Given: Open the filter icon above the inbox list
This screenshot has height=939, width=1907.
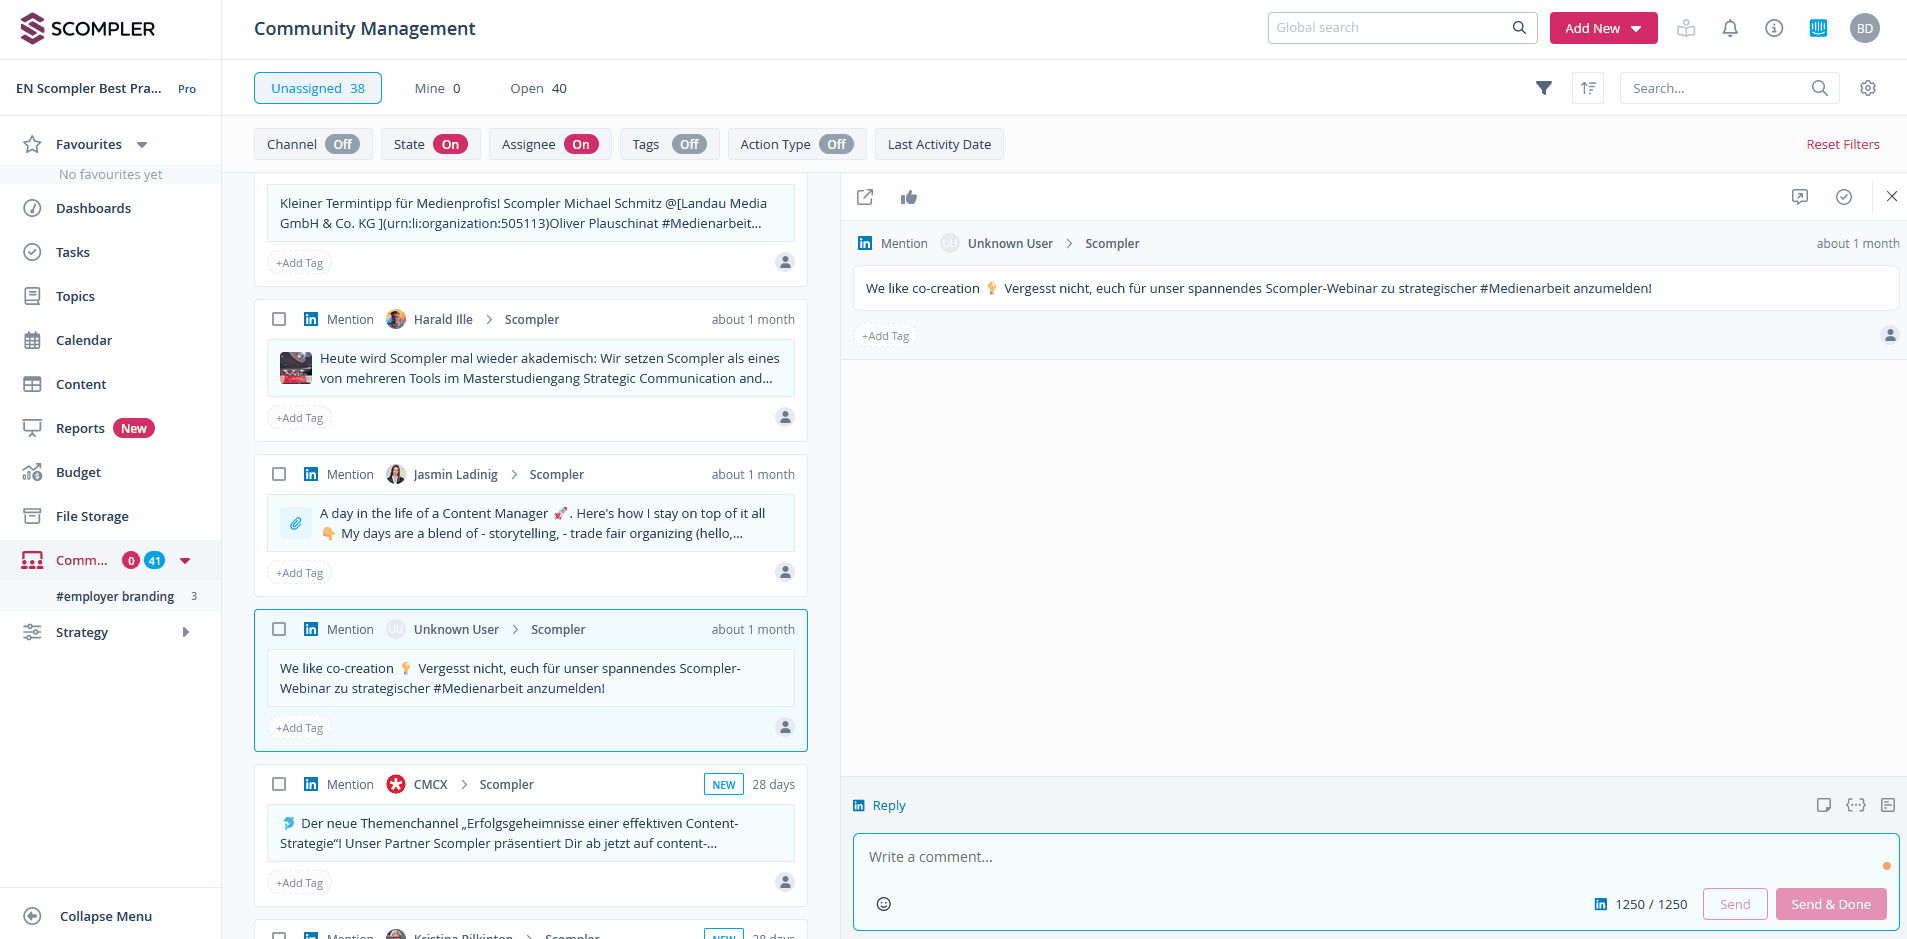Looking at the screenshot, I should tap(1544, 88).
